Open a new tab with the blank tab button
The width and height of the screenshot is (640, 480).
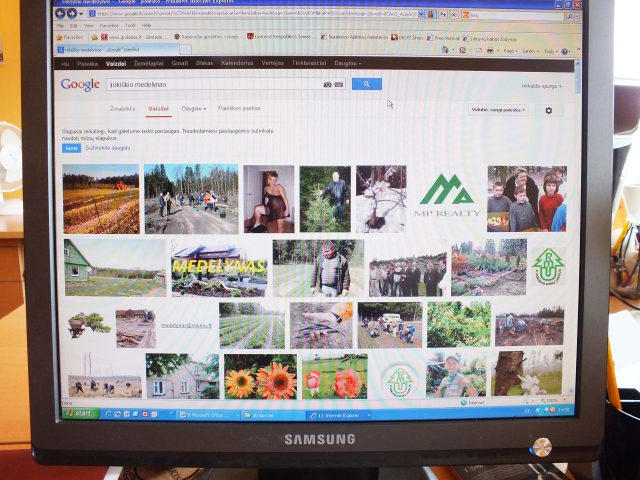pyautogui.click(x=185, y=50)
